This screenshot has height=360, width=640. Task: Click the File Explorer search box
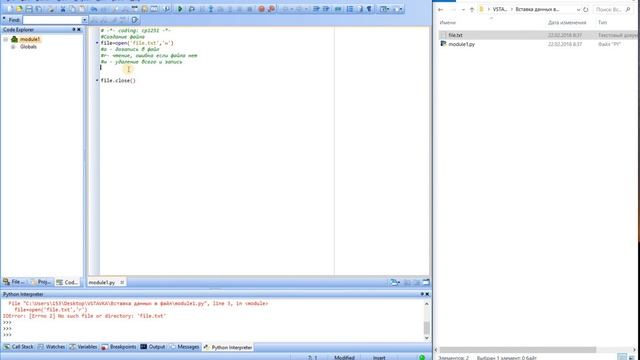(x=613, y=9)
